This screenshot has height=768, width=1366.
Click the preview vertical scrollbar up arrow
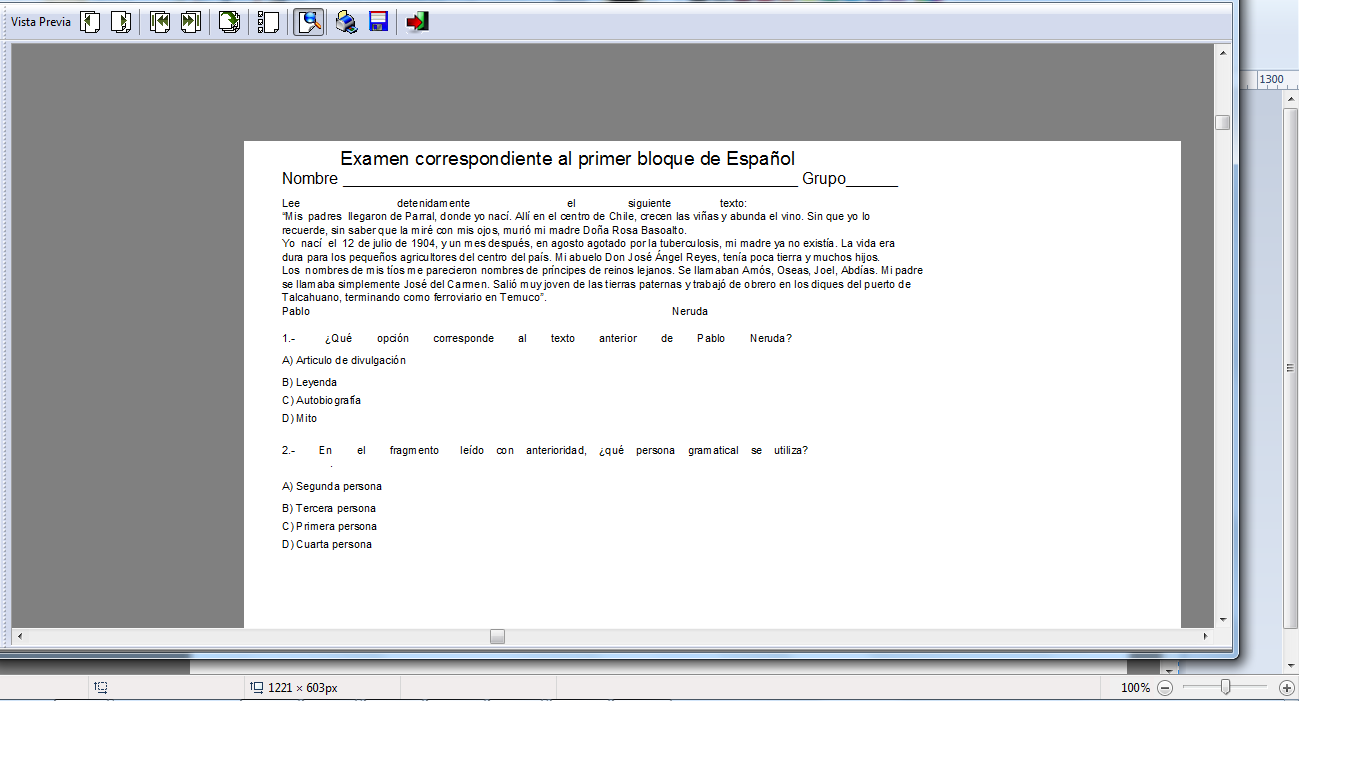(1222, 52)
